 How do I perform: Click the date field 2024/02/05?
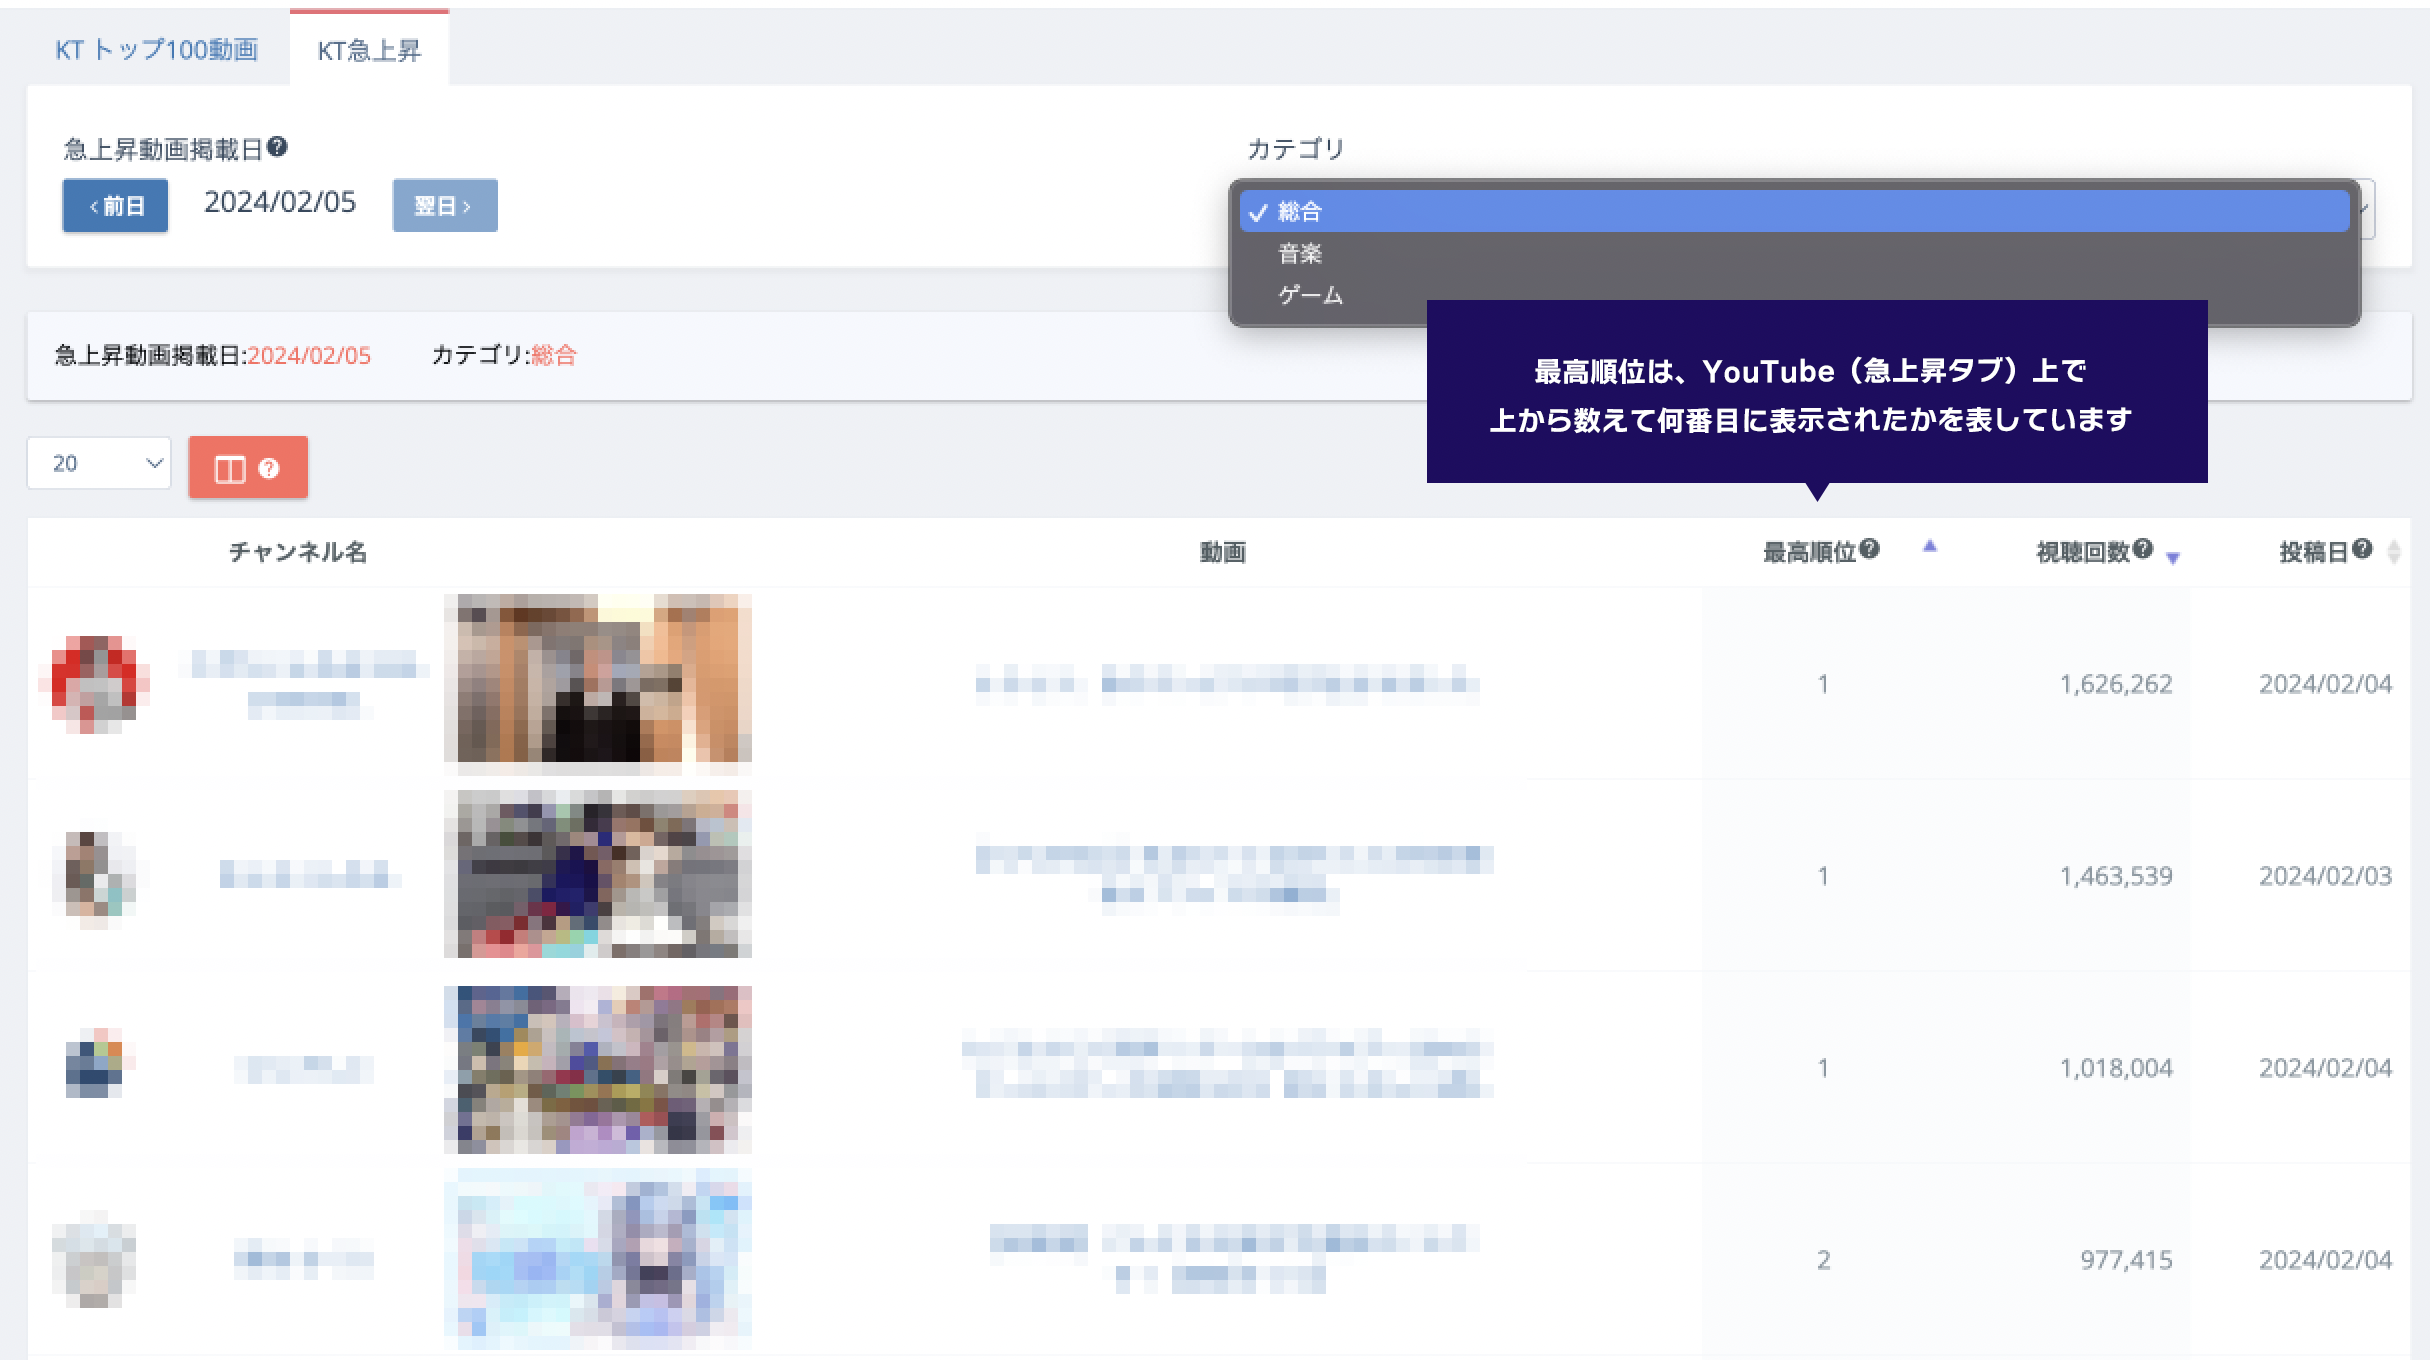click(280, 203)
